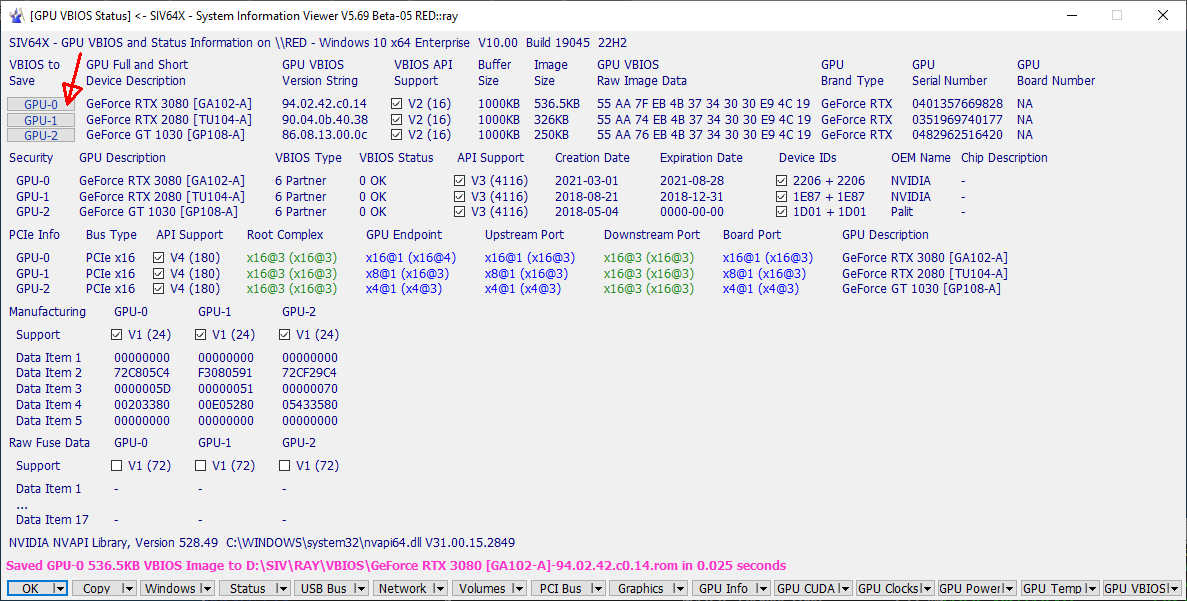Toggle PCIe V4 (180) checkbox for GPU-2
Screen dimensions: 1187x601
(158, 288)
